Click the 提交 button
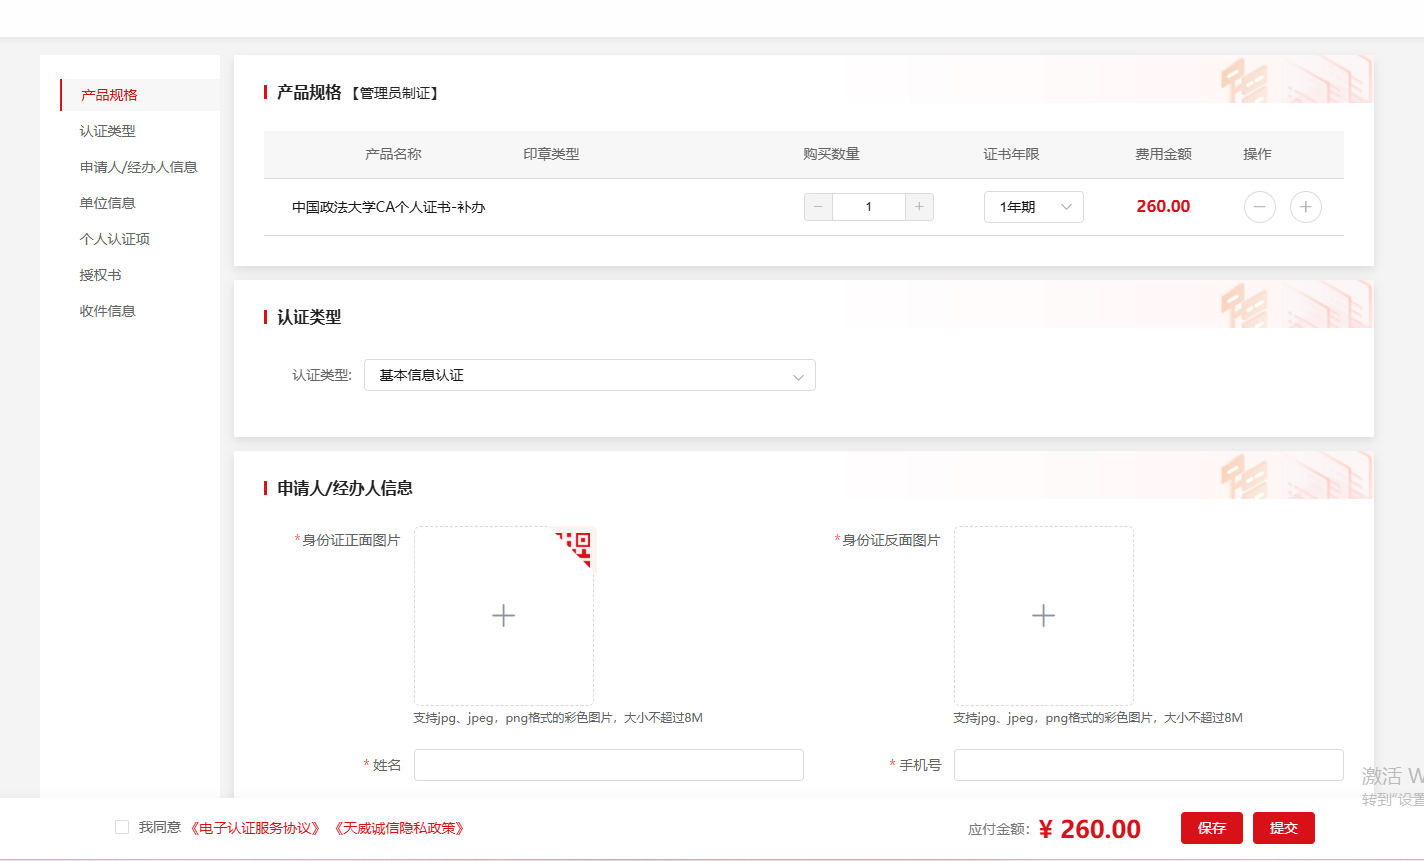Screen dimensions: 1424x861 tap(1283, 828)
